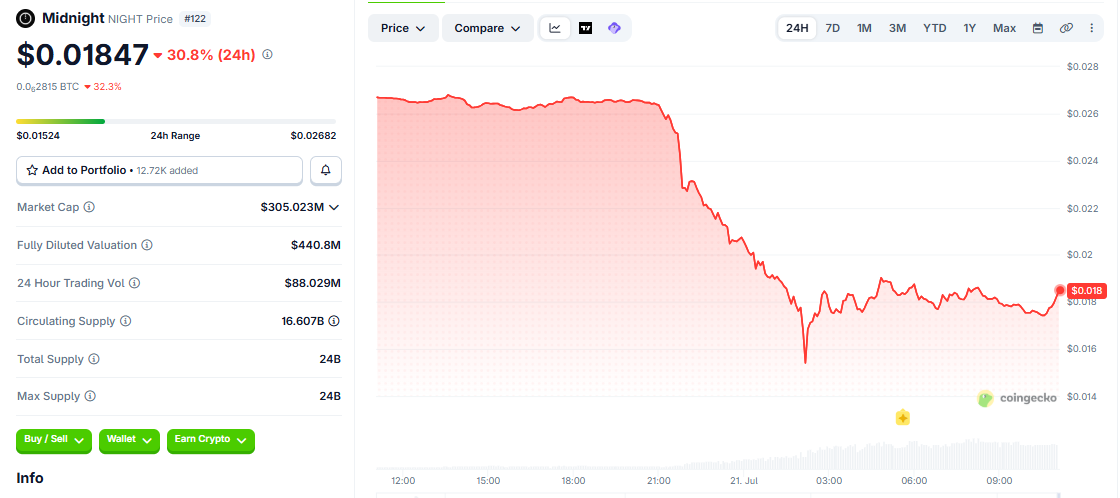Open the Earn Crypto dropdown
1120x498 pixels.
tap(211, 440)
